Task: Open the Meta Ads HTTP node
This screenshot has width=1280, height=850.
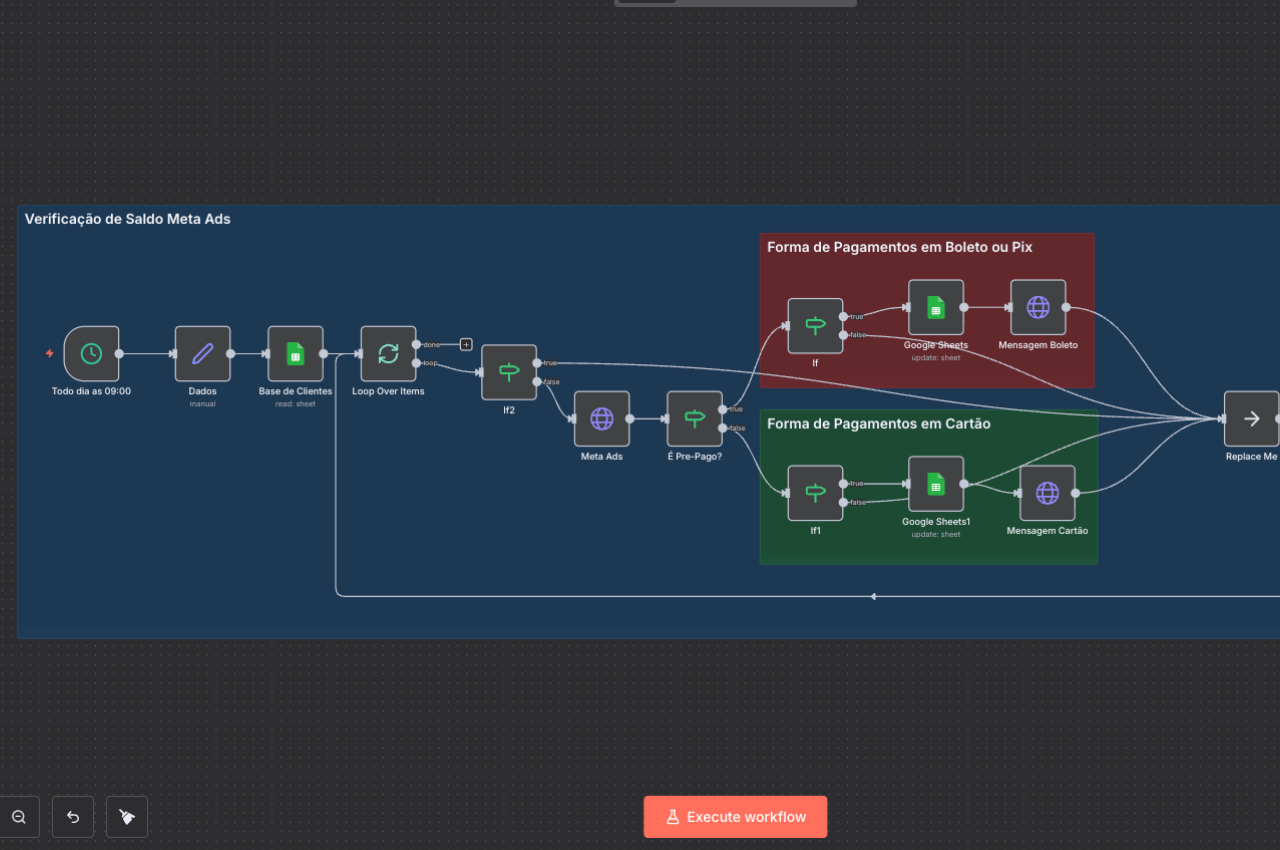Action: [602, 418]
